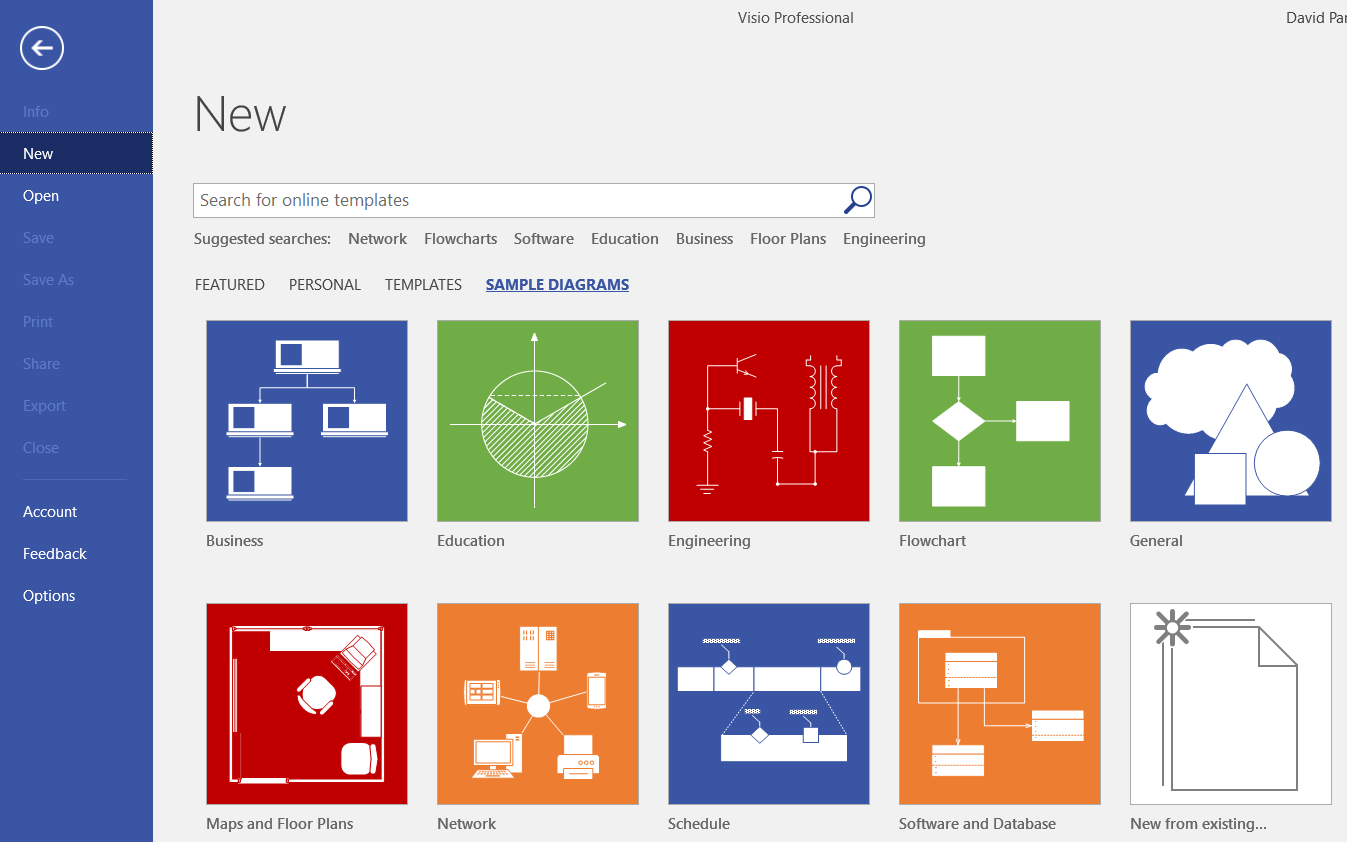The width and height of the screenshot is (1347, 842).
Task: Click the Software suggested search link
Action: point(544,239)
